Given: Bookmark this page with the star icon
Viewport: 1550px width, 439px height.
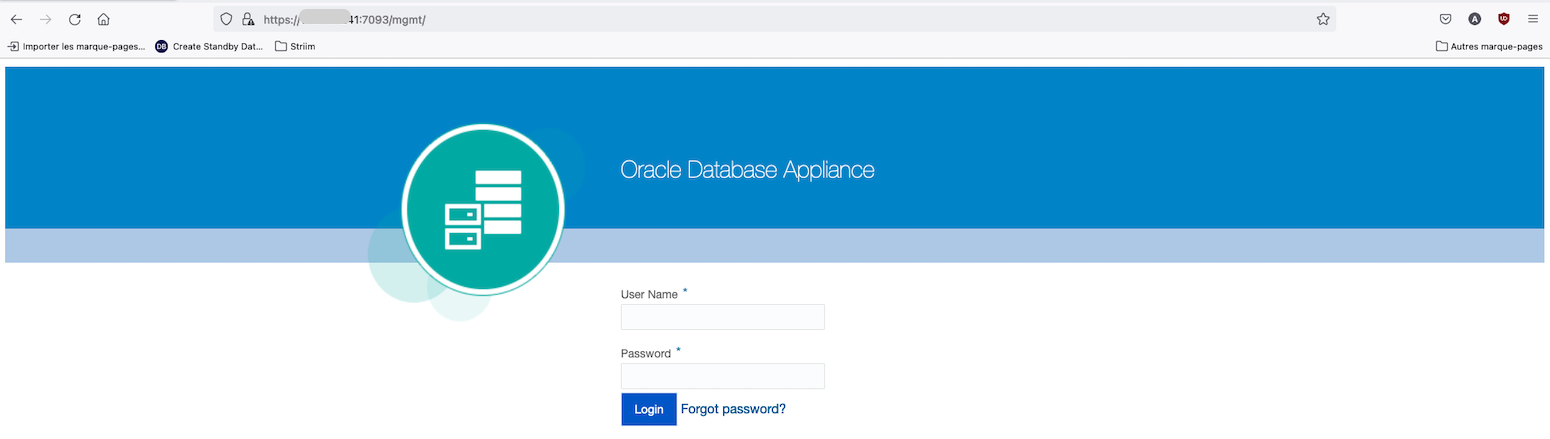Looking at the screenshot, I should tap(1323, 19).
